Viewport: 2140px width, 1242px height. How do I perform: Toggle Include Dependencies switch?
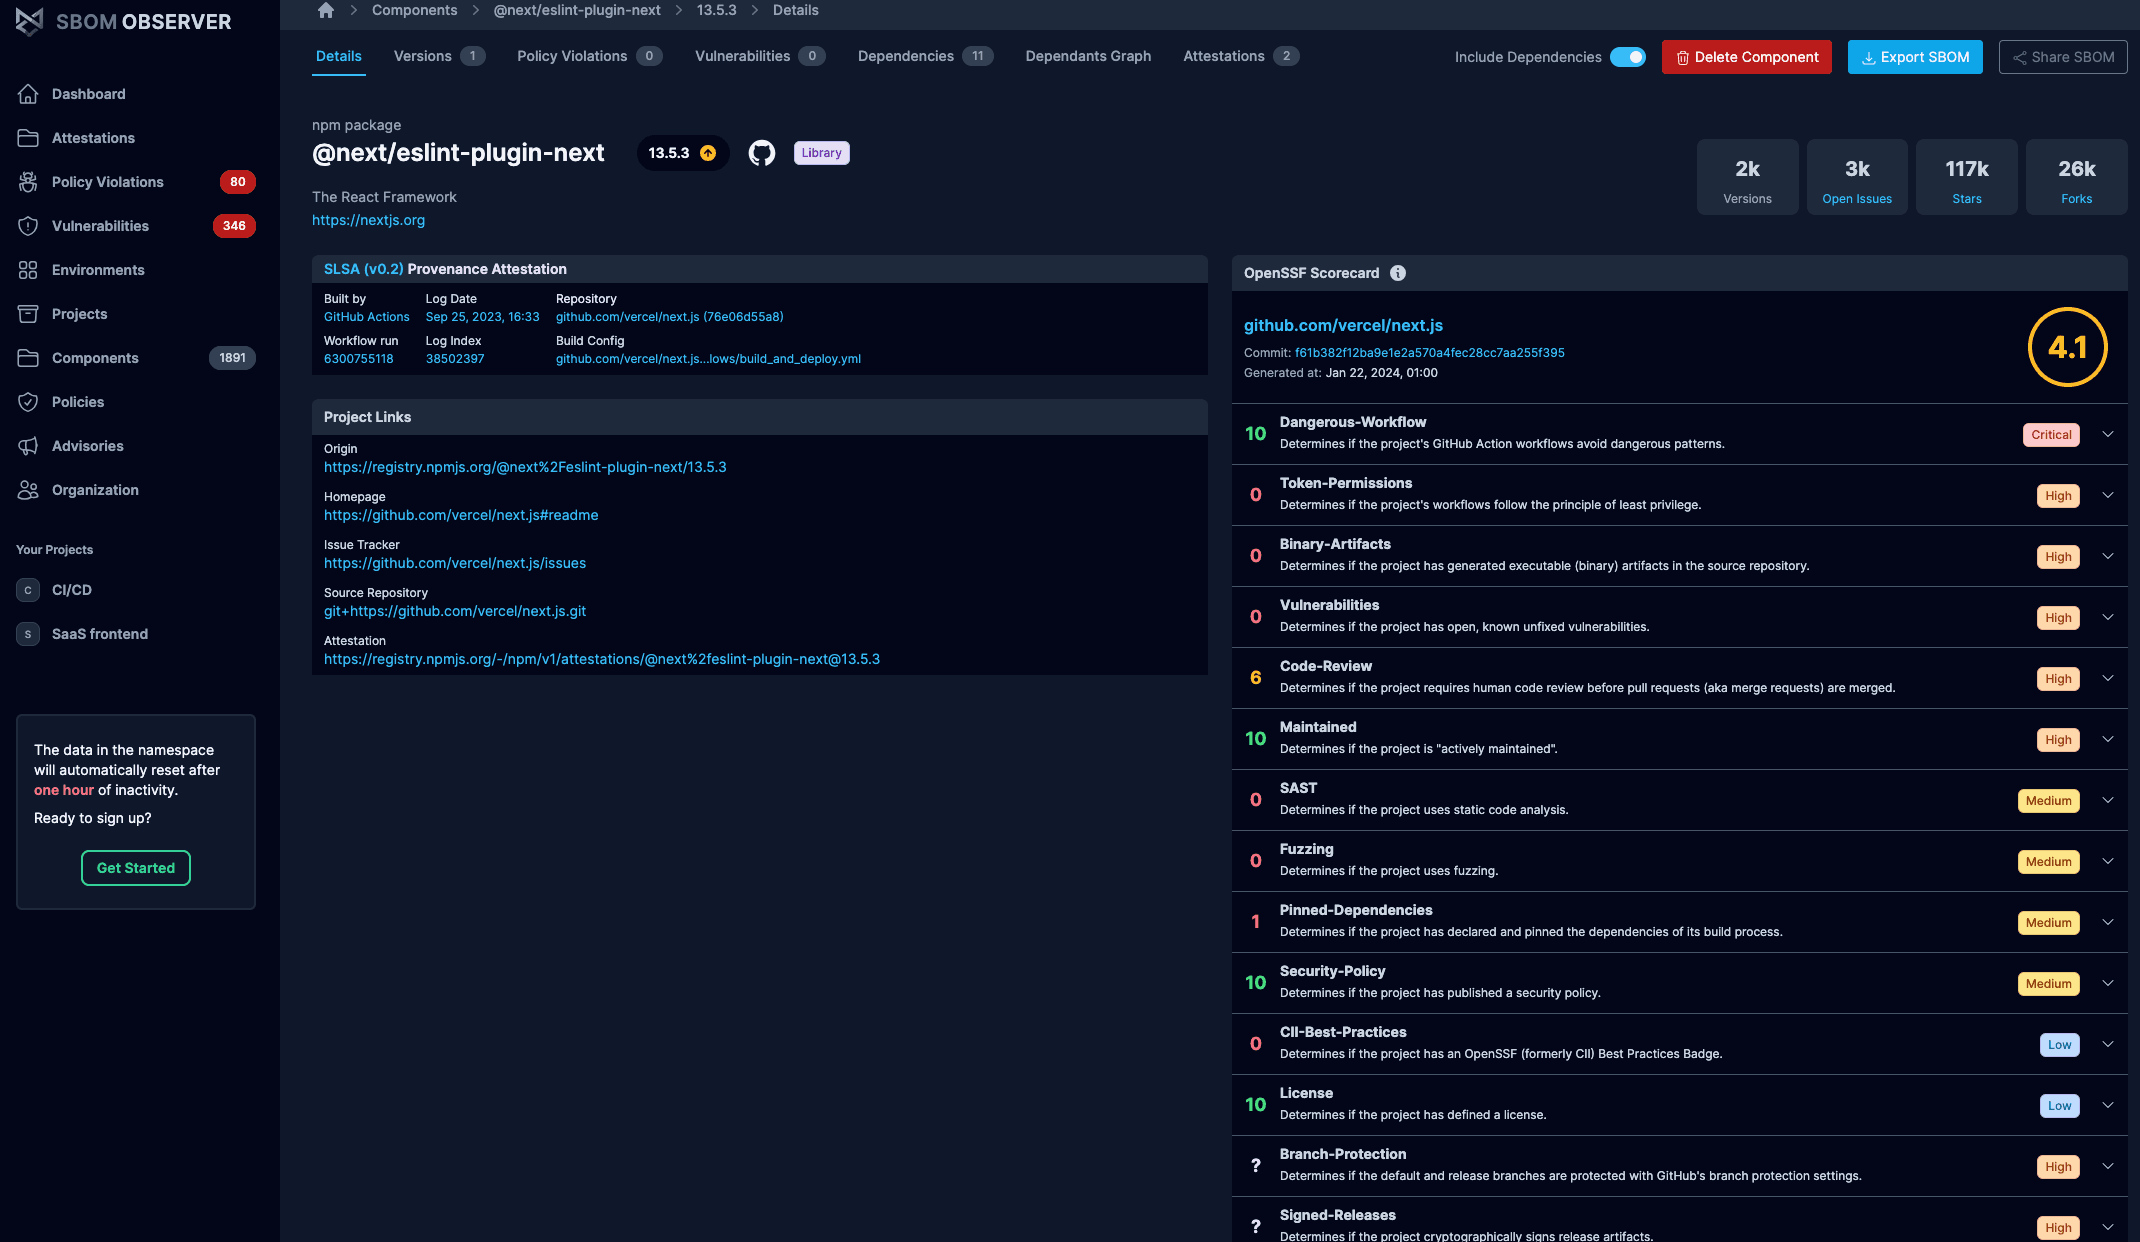1627,57
